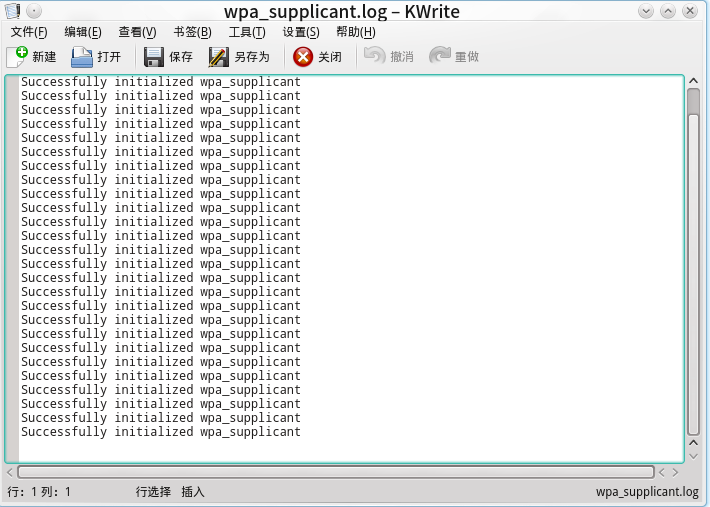Close the KWrite window with the X button
710x507 pixels.
click(690, 11)
